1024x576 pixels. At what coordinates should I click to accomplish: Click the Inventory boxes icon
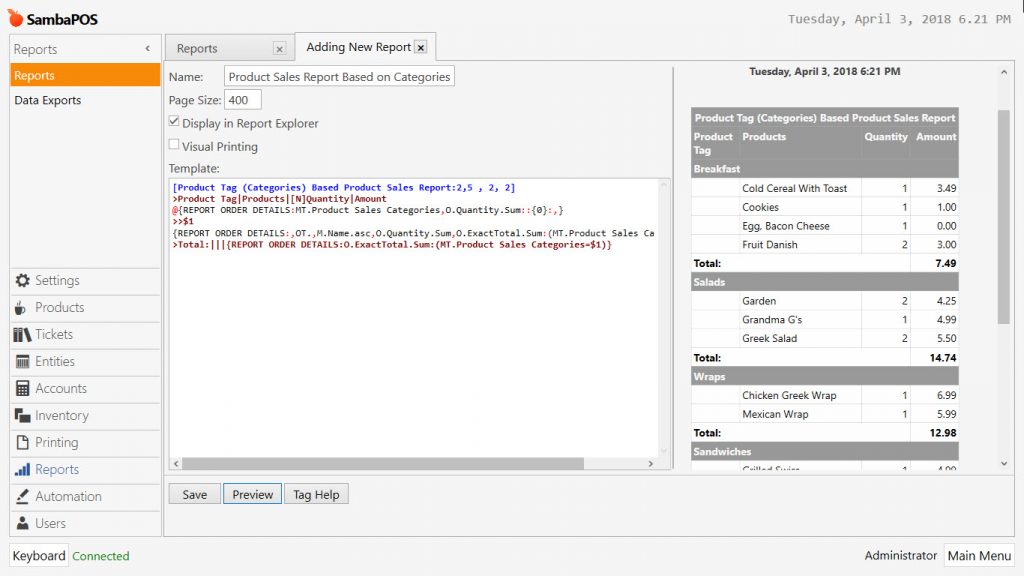point(23,415)
